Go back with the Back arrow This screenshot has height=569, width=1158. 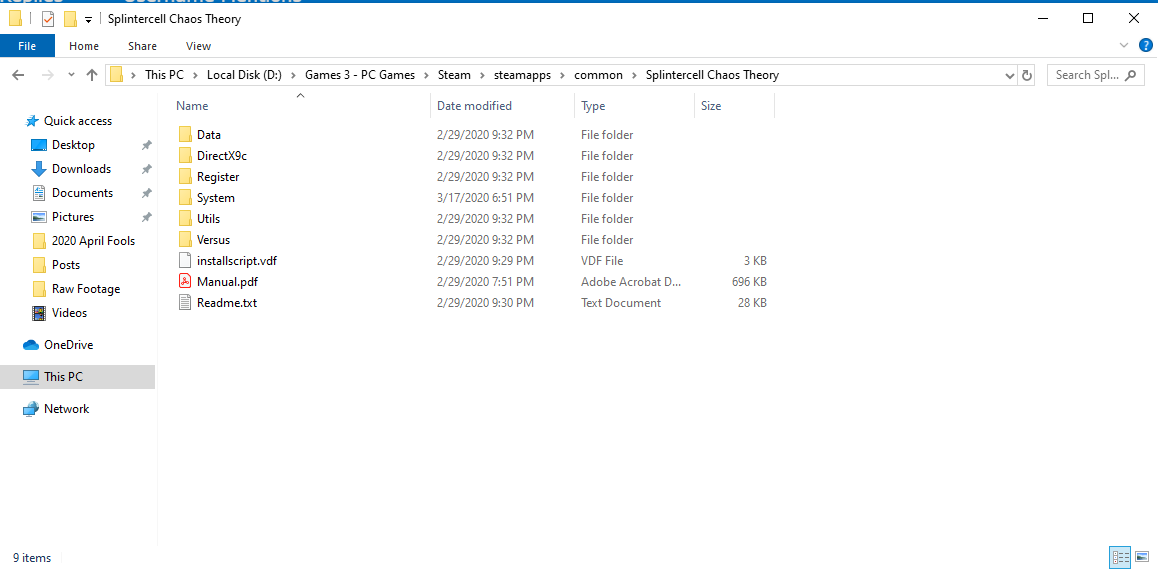[x=19, y=75]
